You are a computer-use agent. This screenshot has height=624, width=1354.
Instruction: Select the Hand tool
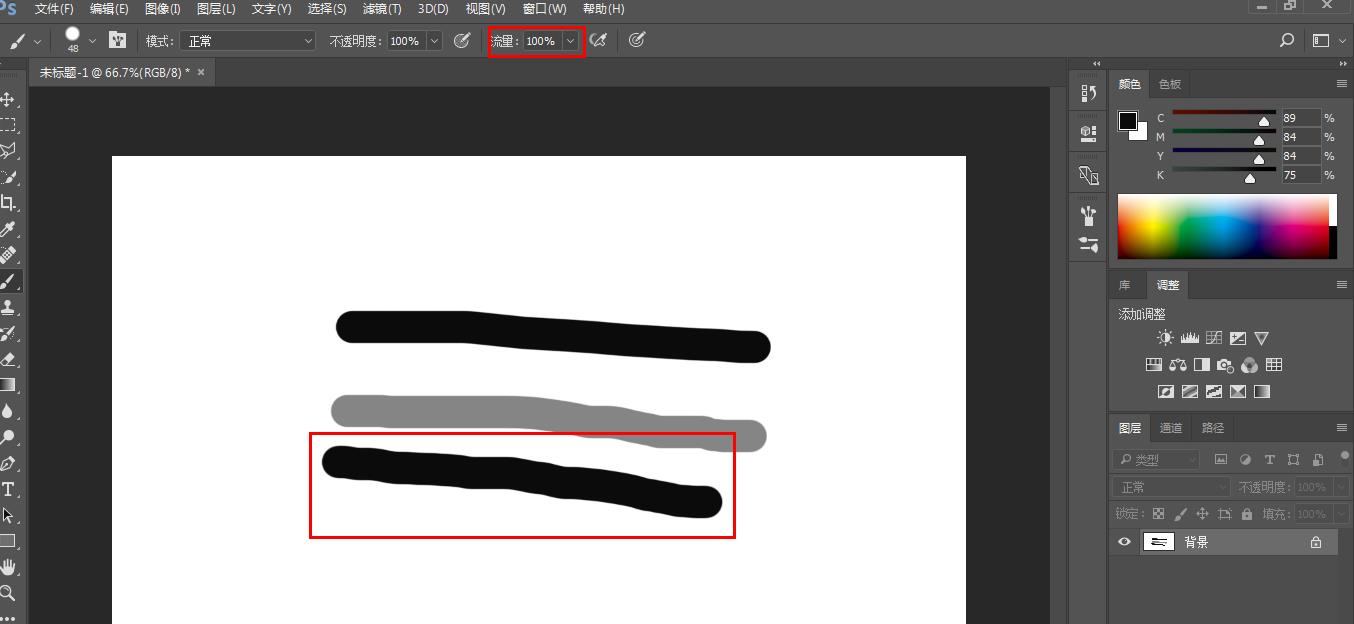coord(8,567)
